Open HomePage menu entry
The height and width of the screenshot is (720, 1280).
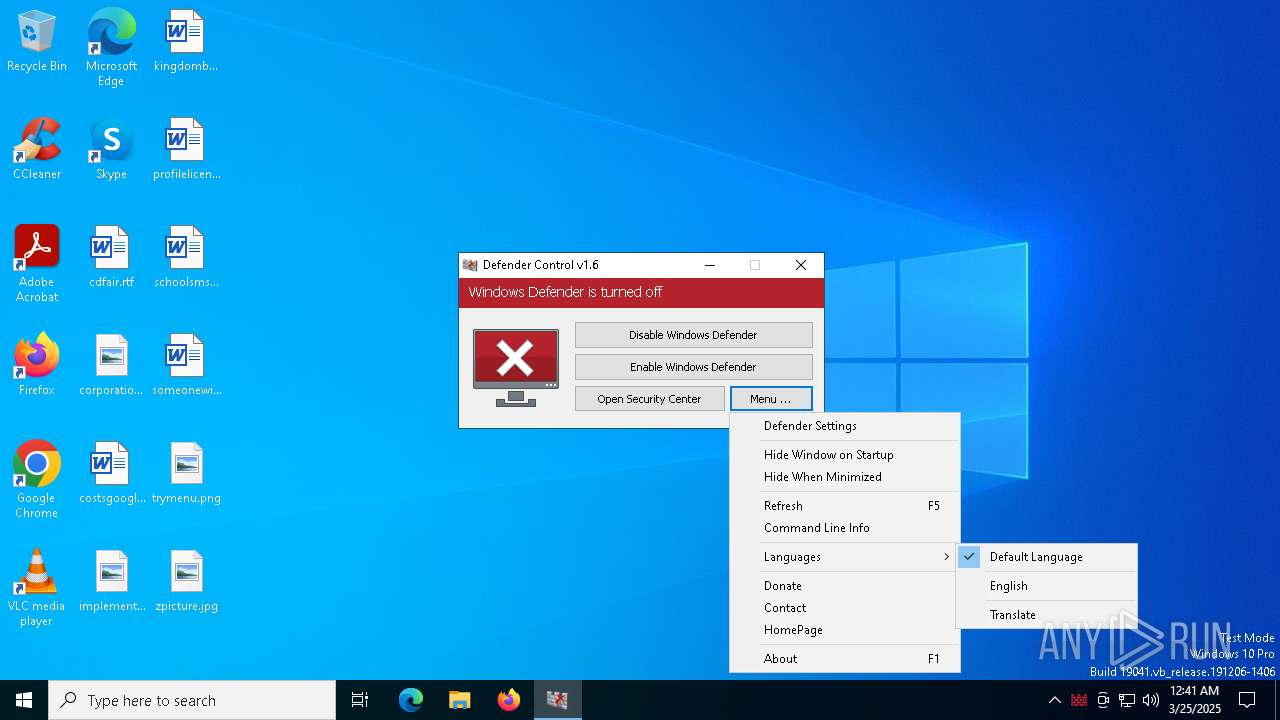[x=845, y=630]
